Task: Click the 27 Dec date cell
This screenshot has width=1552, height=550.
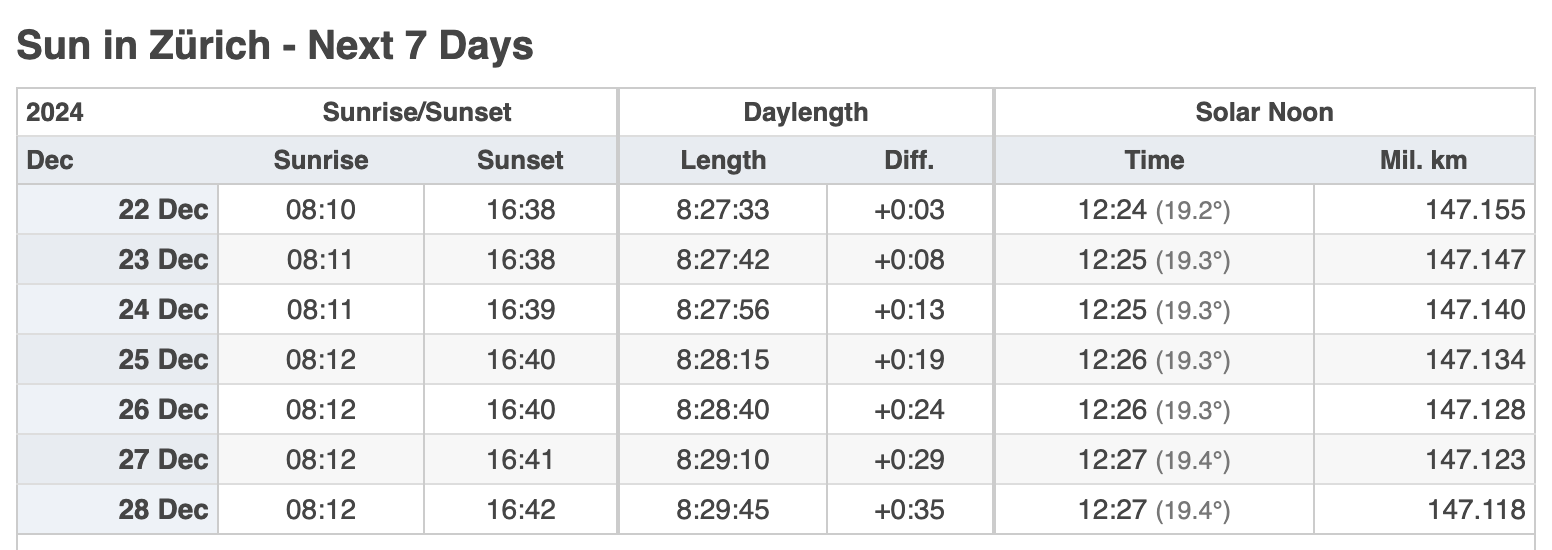Action: (118, 460)
